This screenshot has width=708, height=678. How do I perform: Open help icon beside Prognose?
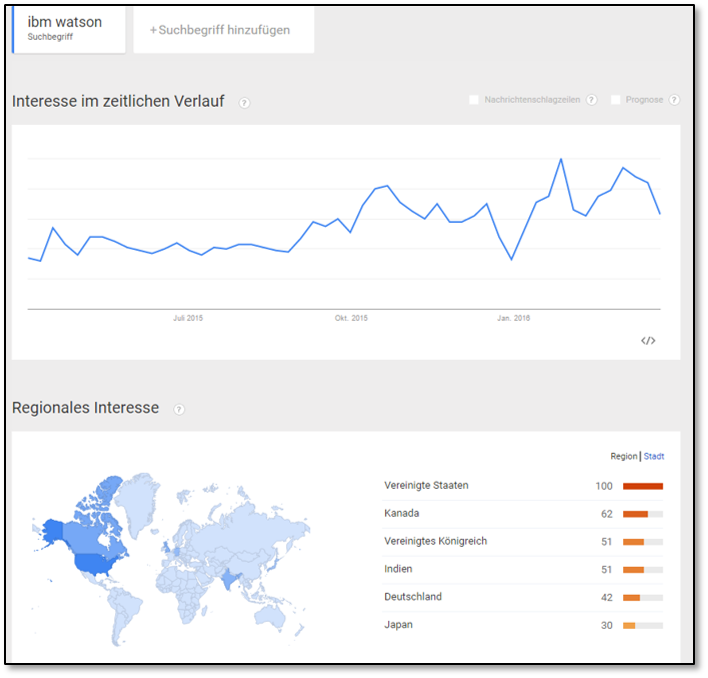tap(674, 100)
